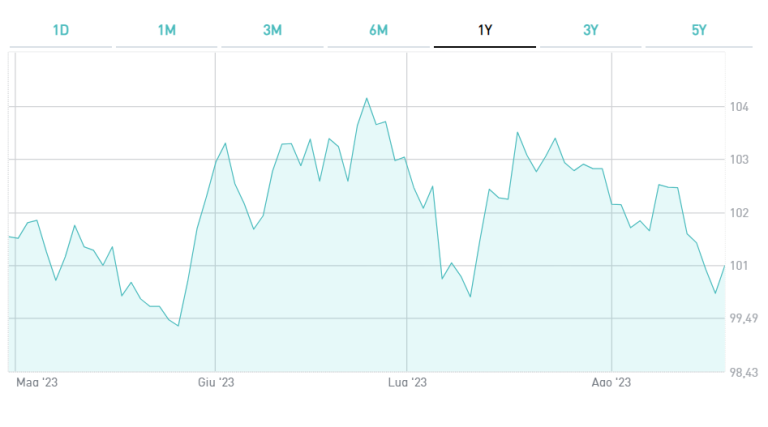Click the last data point of the line
768x427 pixels.
point(724,265)
